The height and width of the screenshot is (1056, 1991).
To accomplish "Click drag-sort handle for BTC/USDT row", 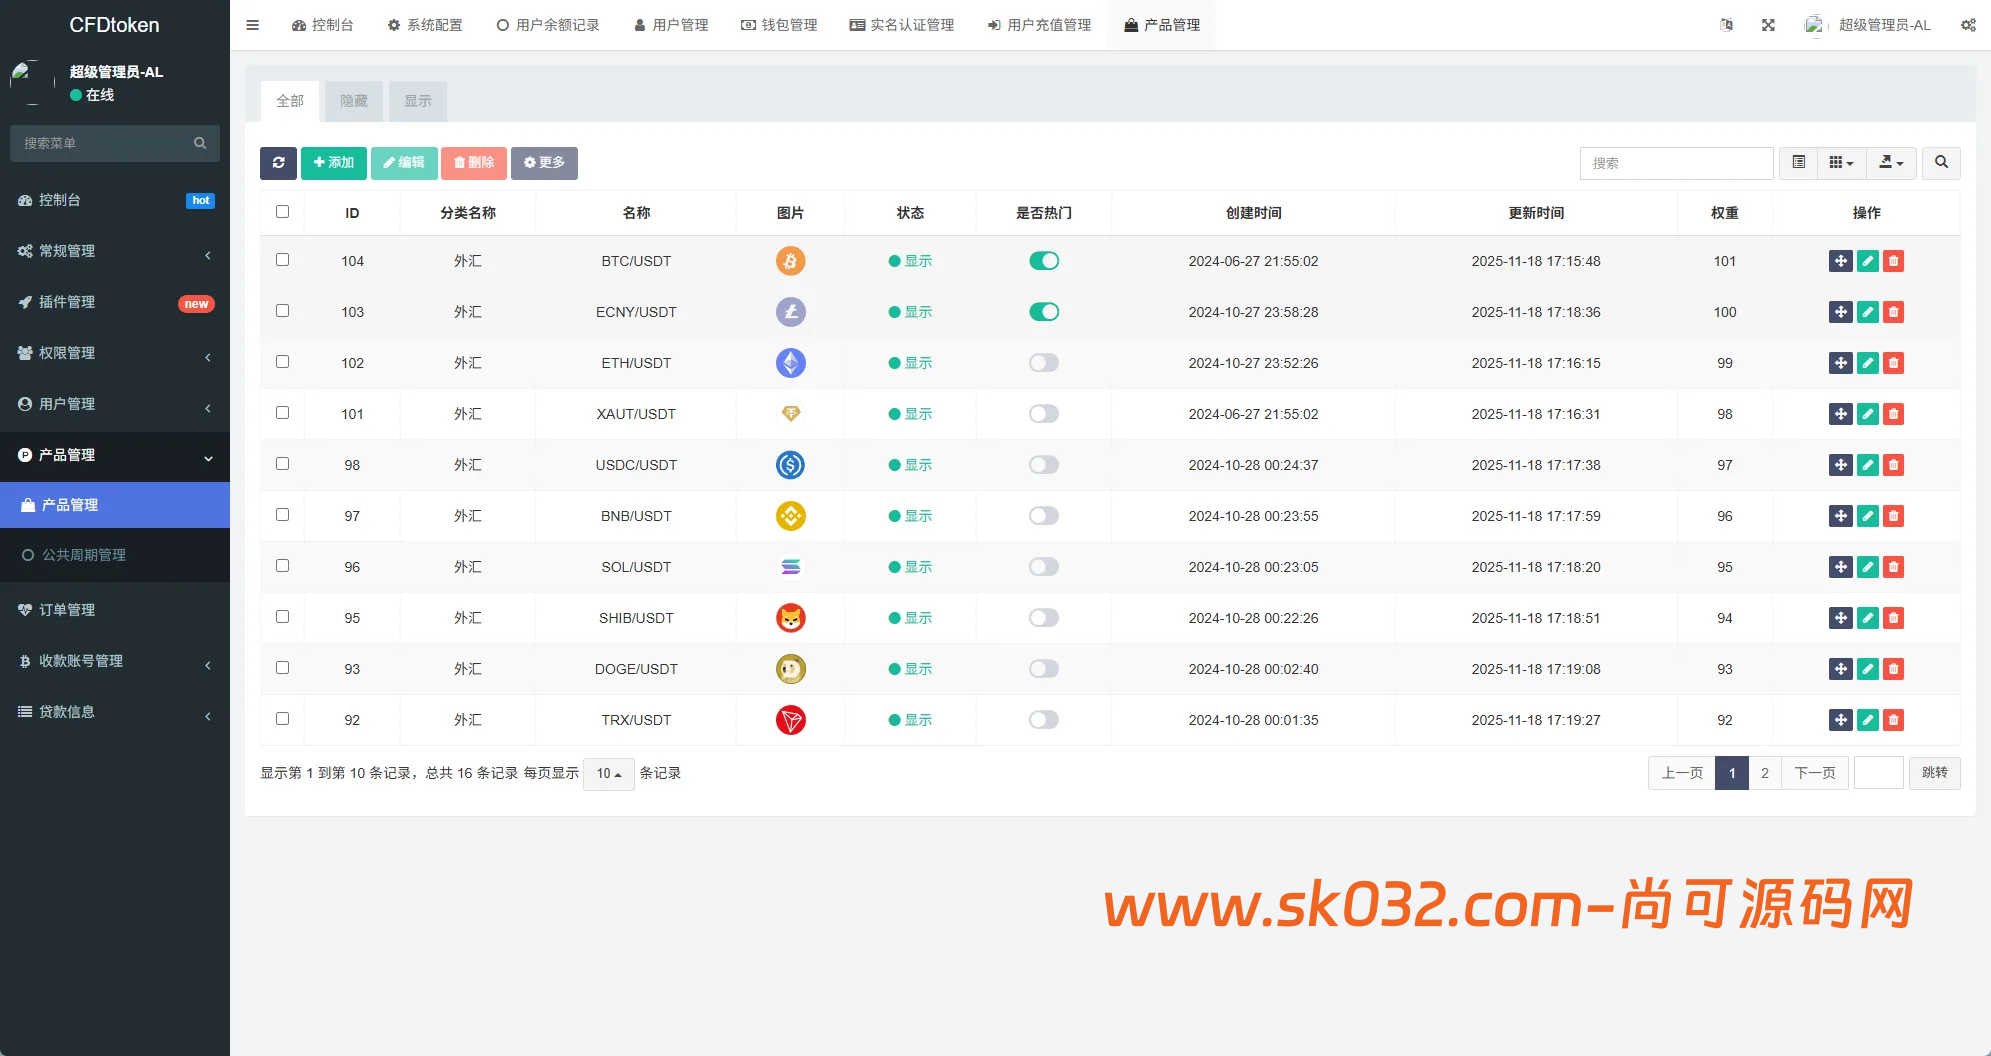I will coord(1840,261).
